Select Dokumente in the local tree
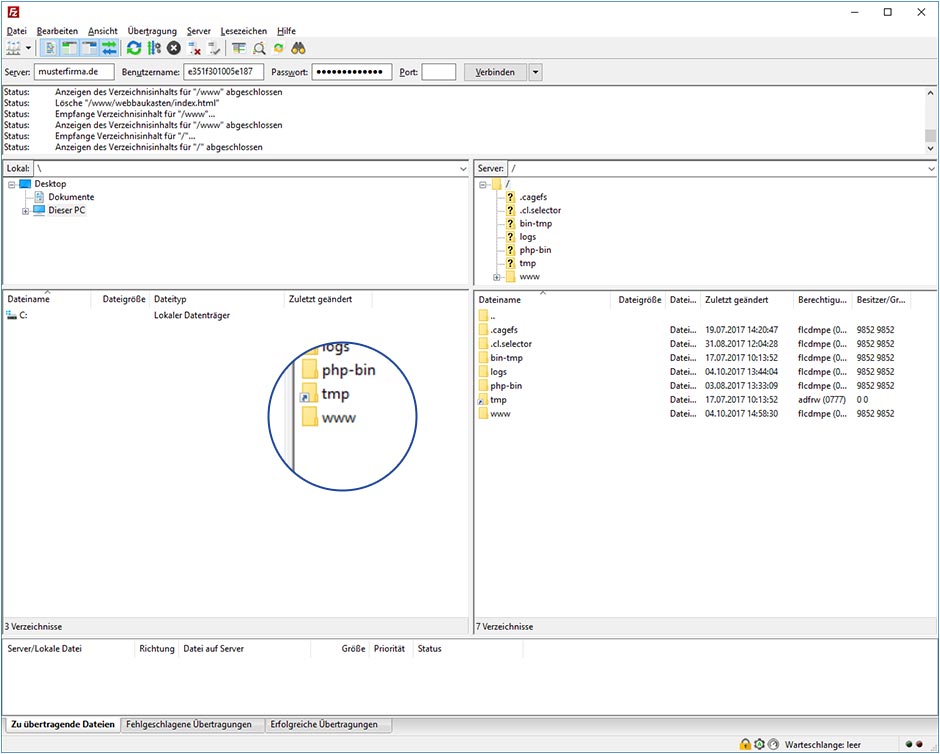This screenshot has width=940, height=754. click(71, 197)
